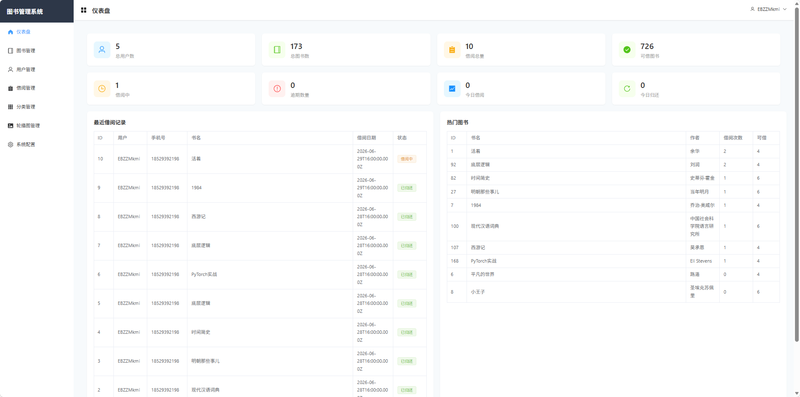This screenshot has height=397, width=800.
Task: Click 底层逻辑 in the hot books table
Action: click(x=480, y=165)
